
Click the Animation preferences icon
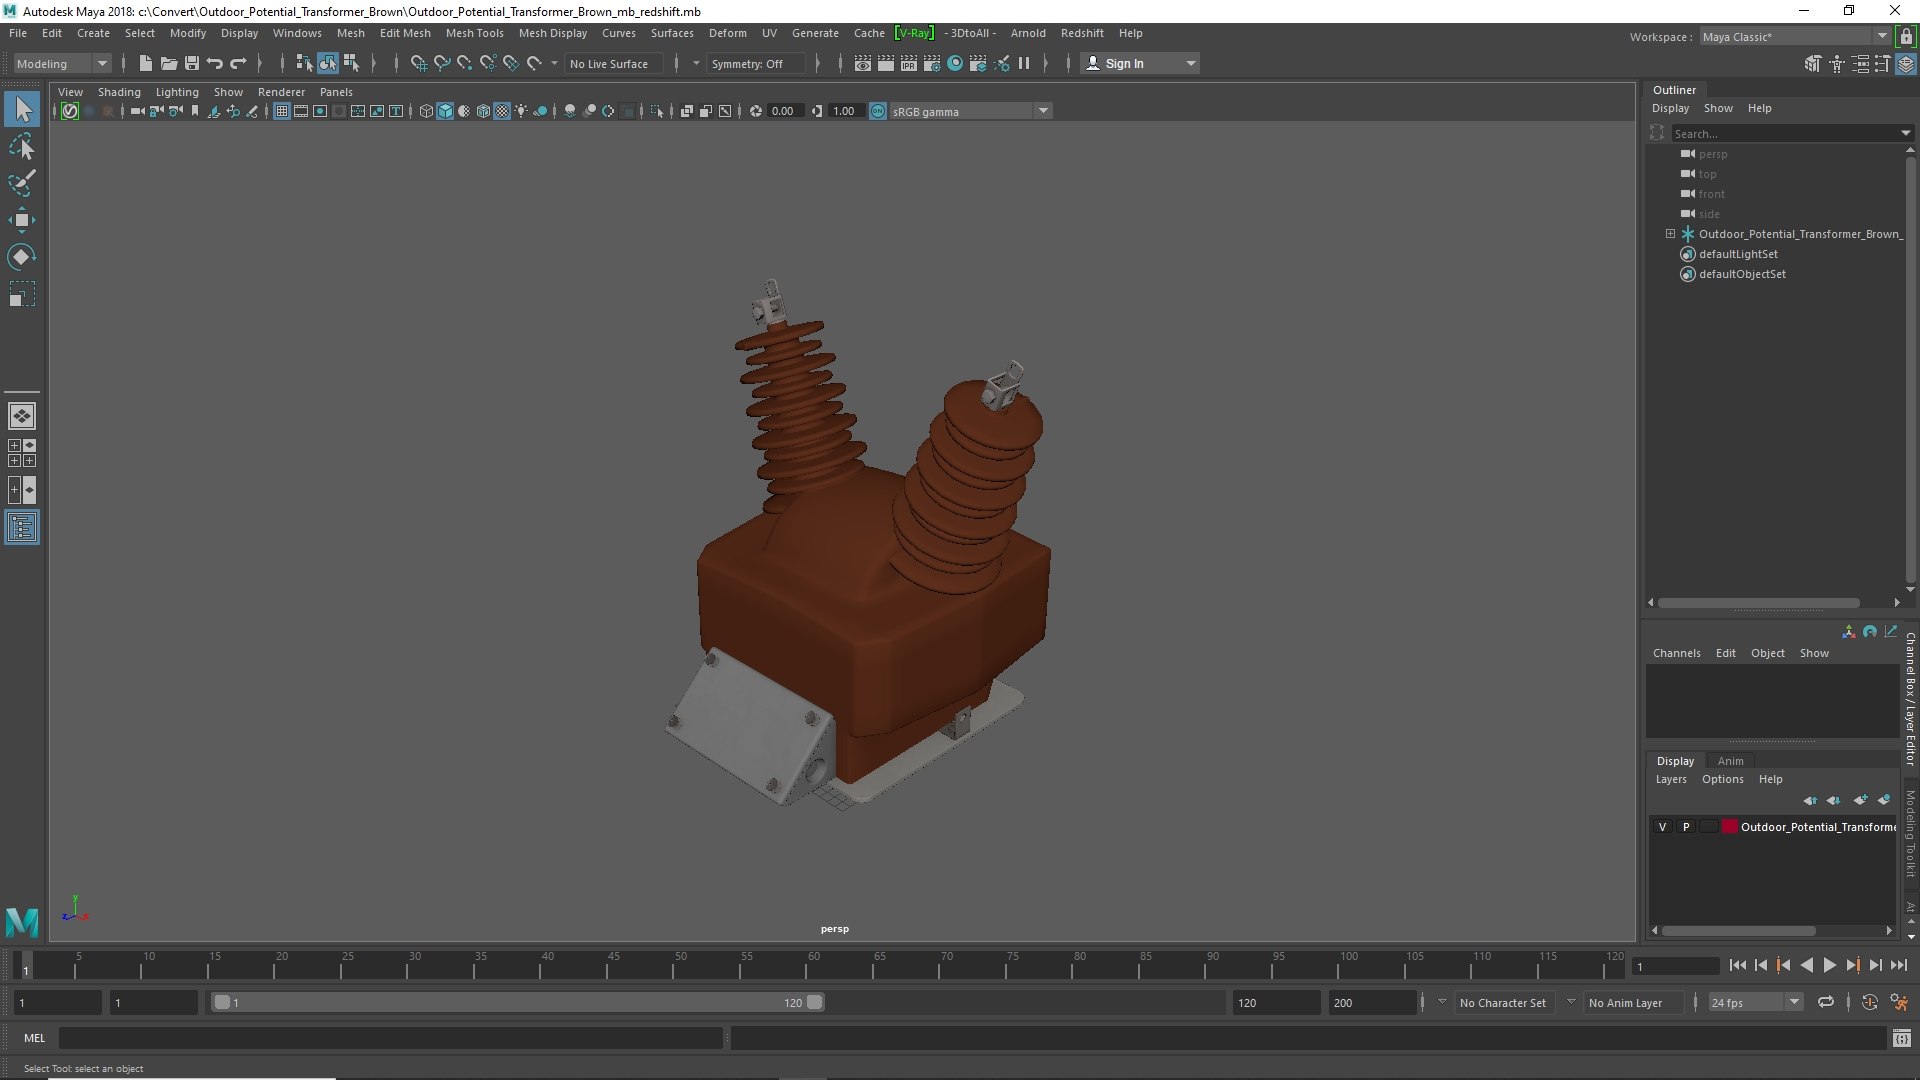point(1899,1002)
